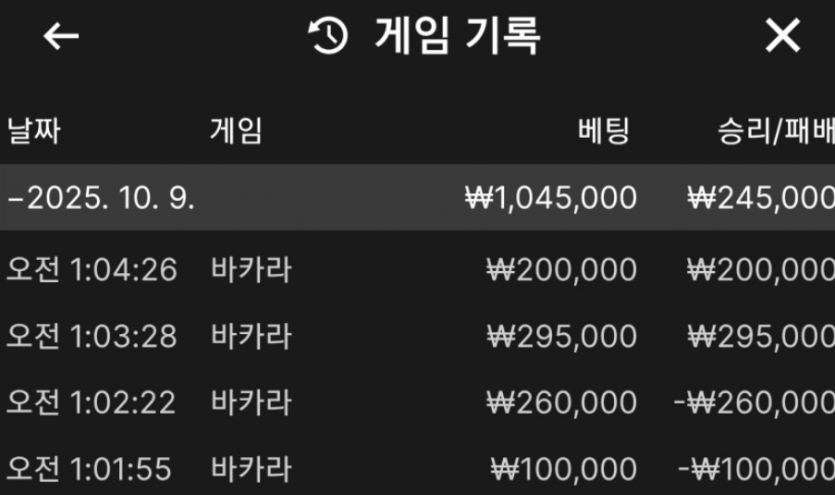Click the 게임 column header
Screen dimensions: 835x495
[x=237, y=130]
